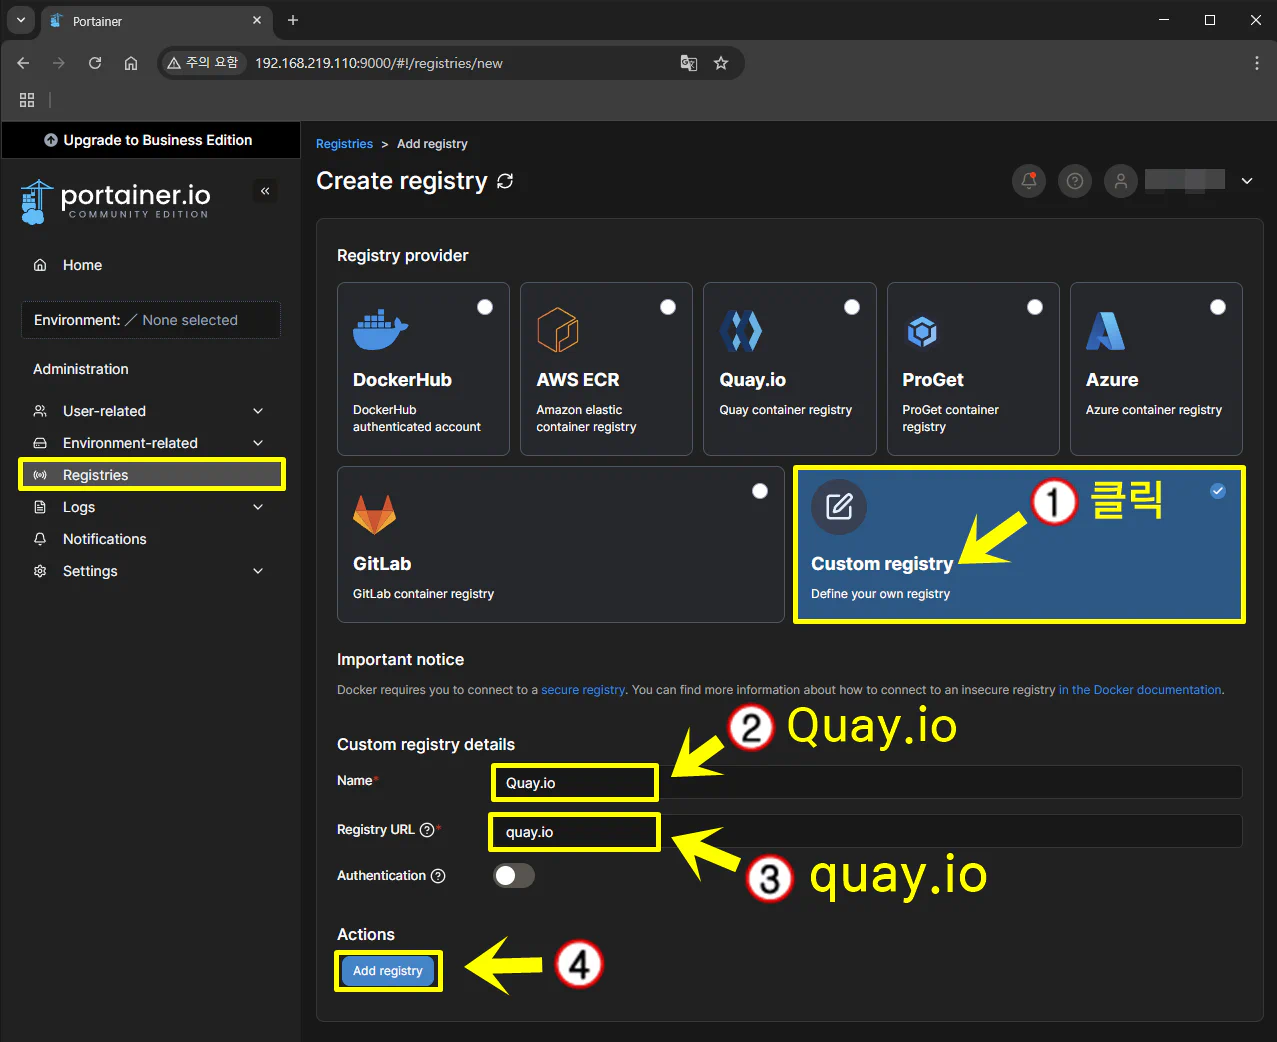Viewport: 1277px width, 1042px height.
Task: Select the GitLab provider radio button
Action: click(760, 491)
